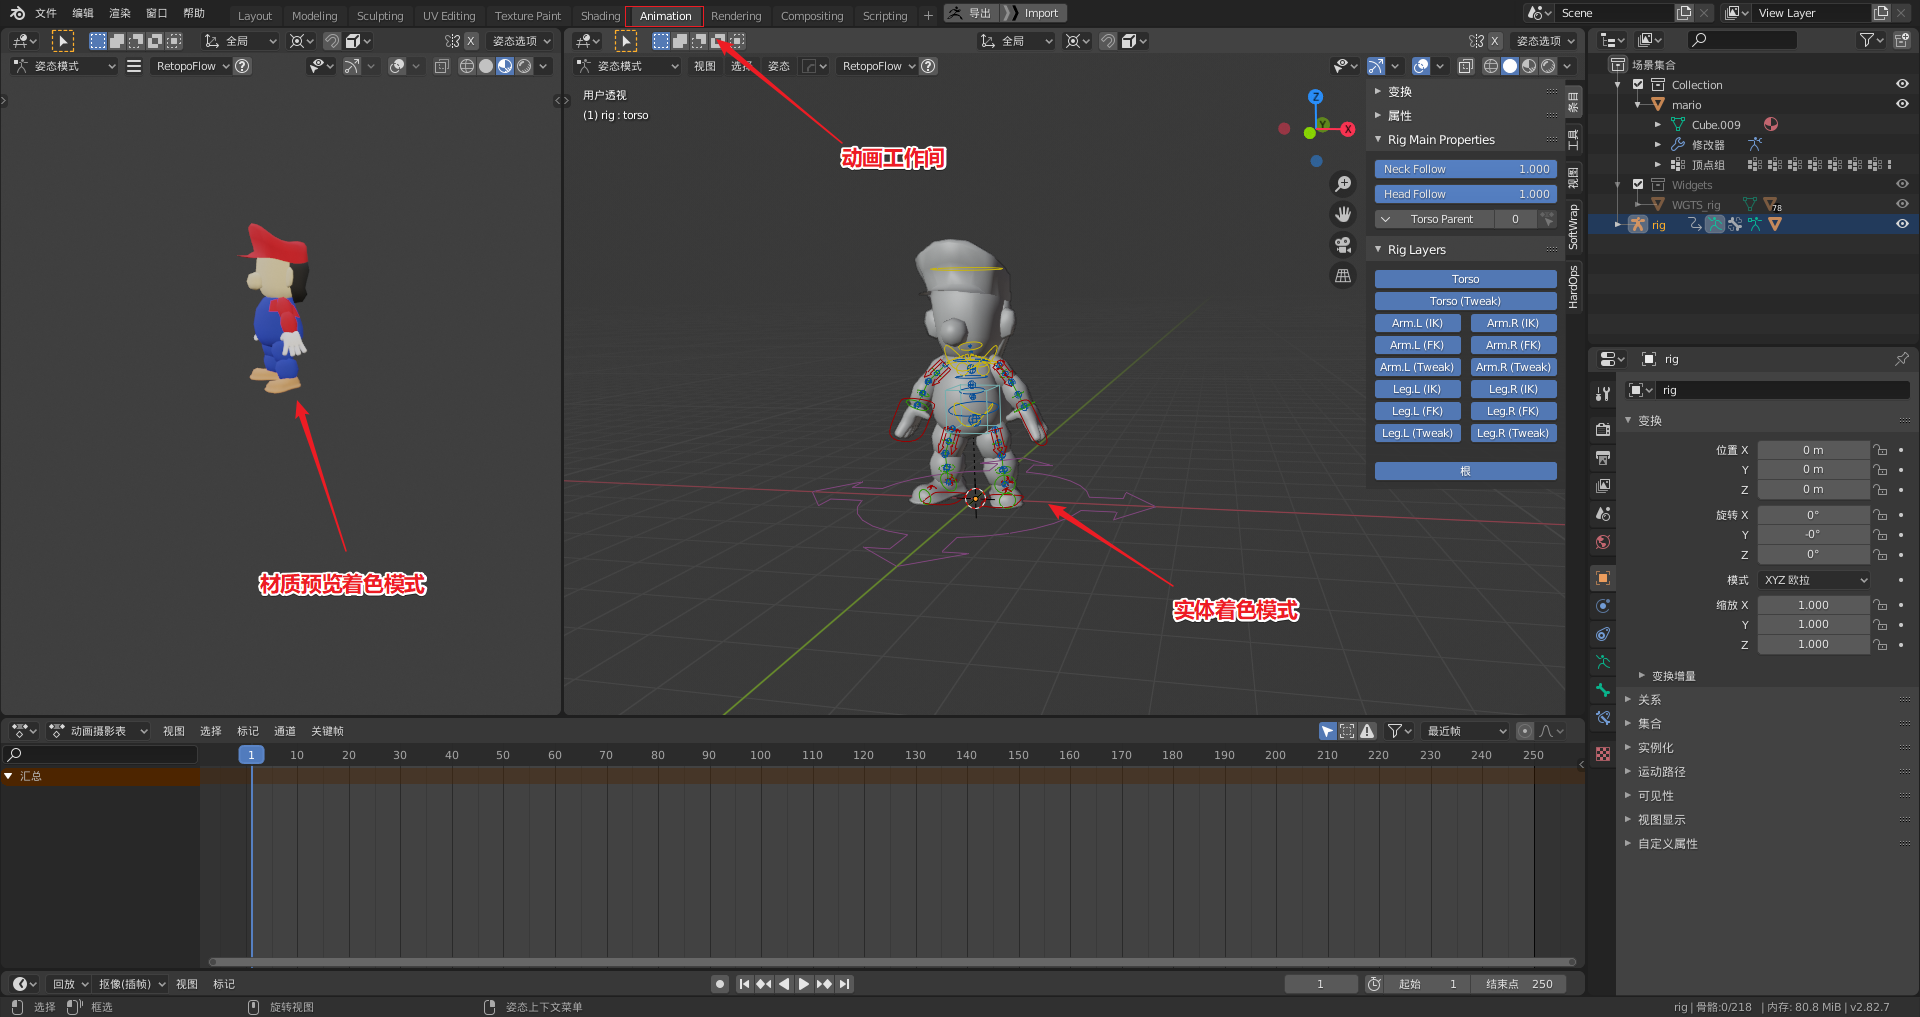
Task: Toggle lock for Rotation X
Action: tap(1880, 515)
